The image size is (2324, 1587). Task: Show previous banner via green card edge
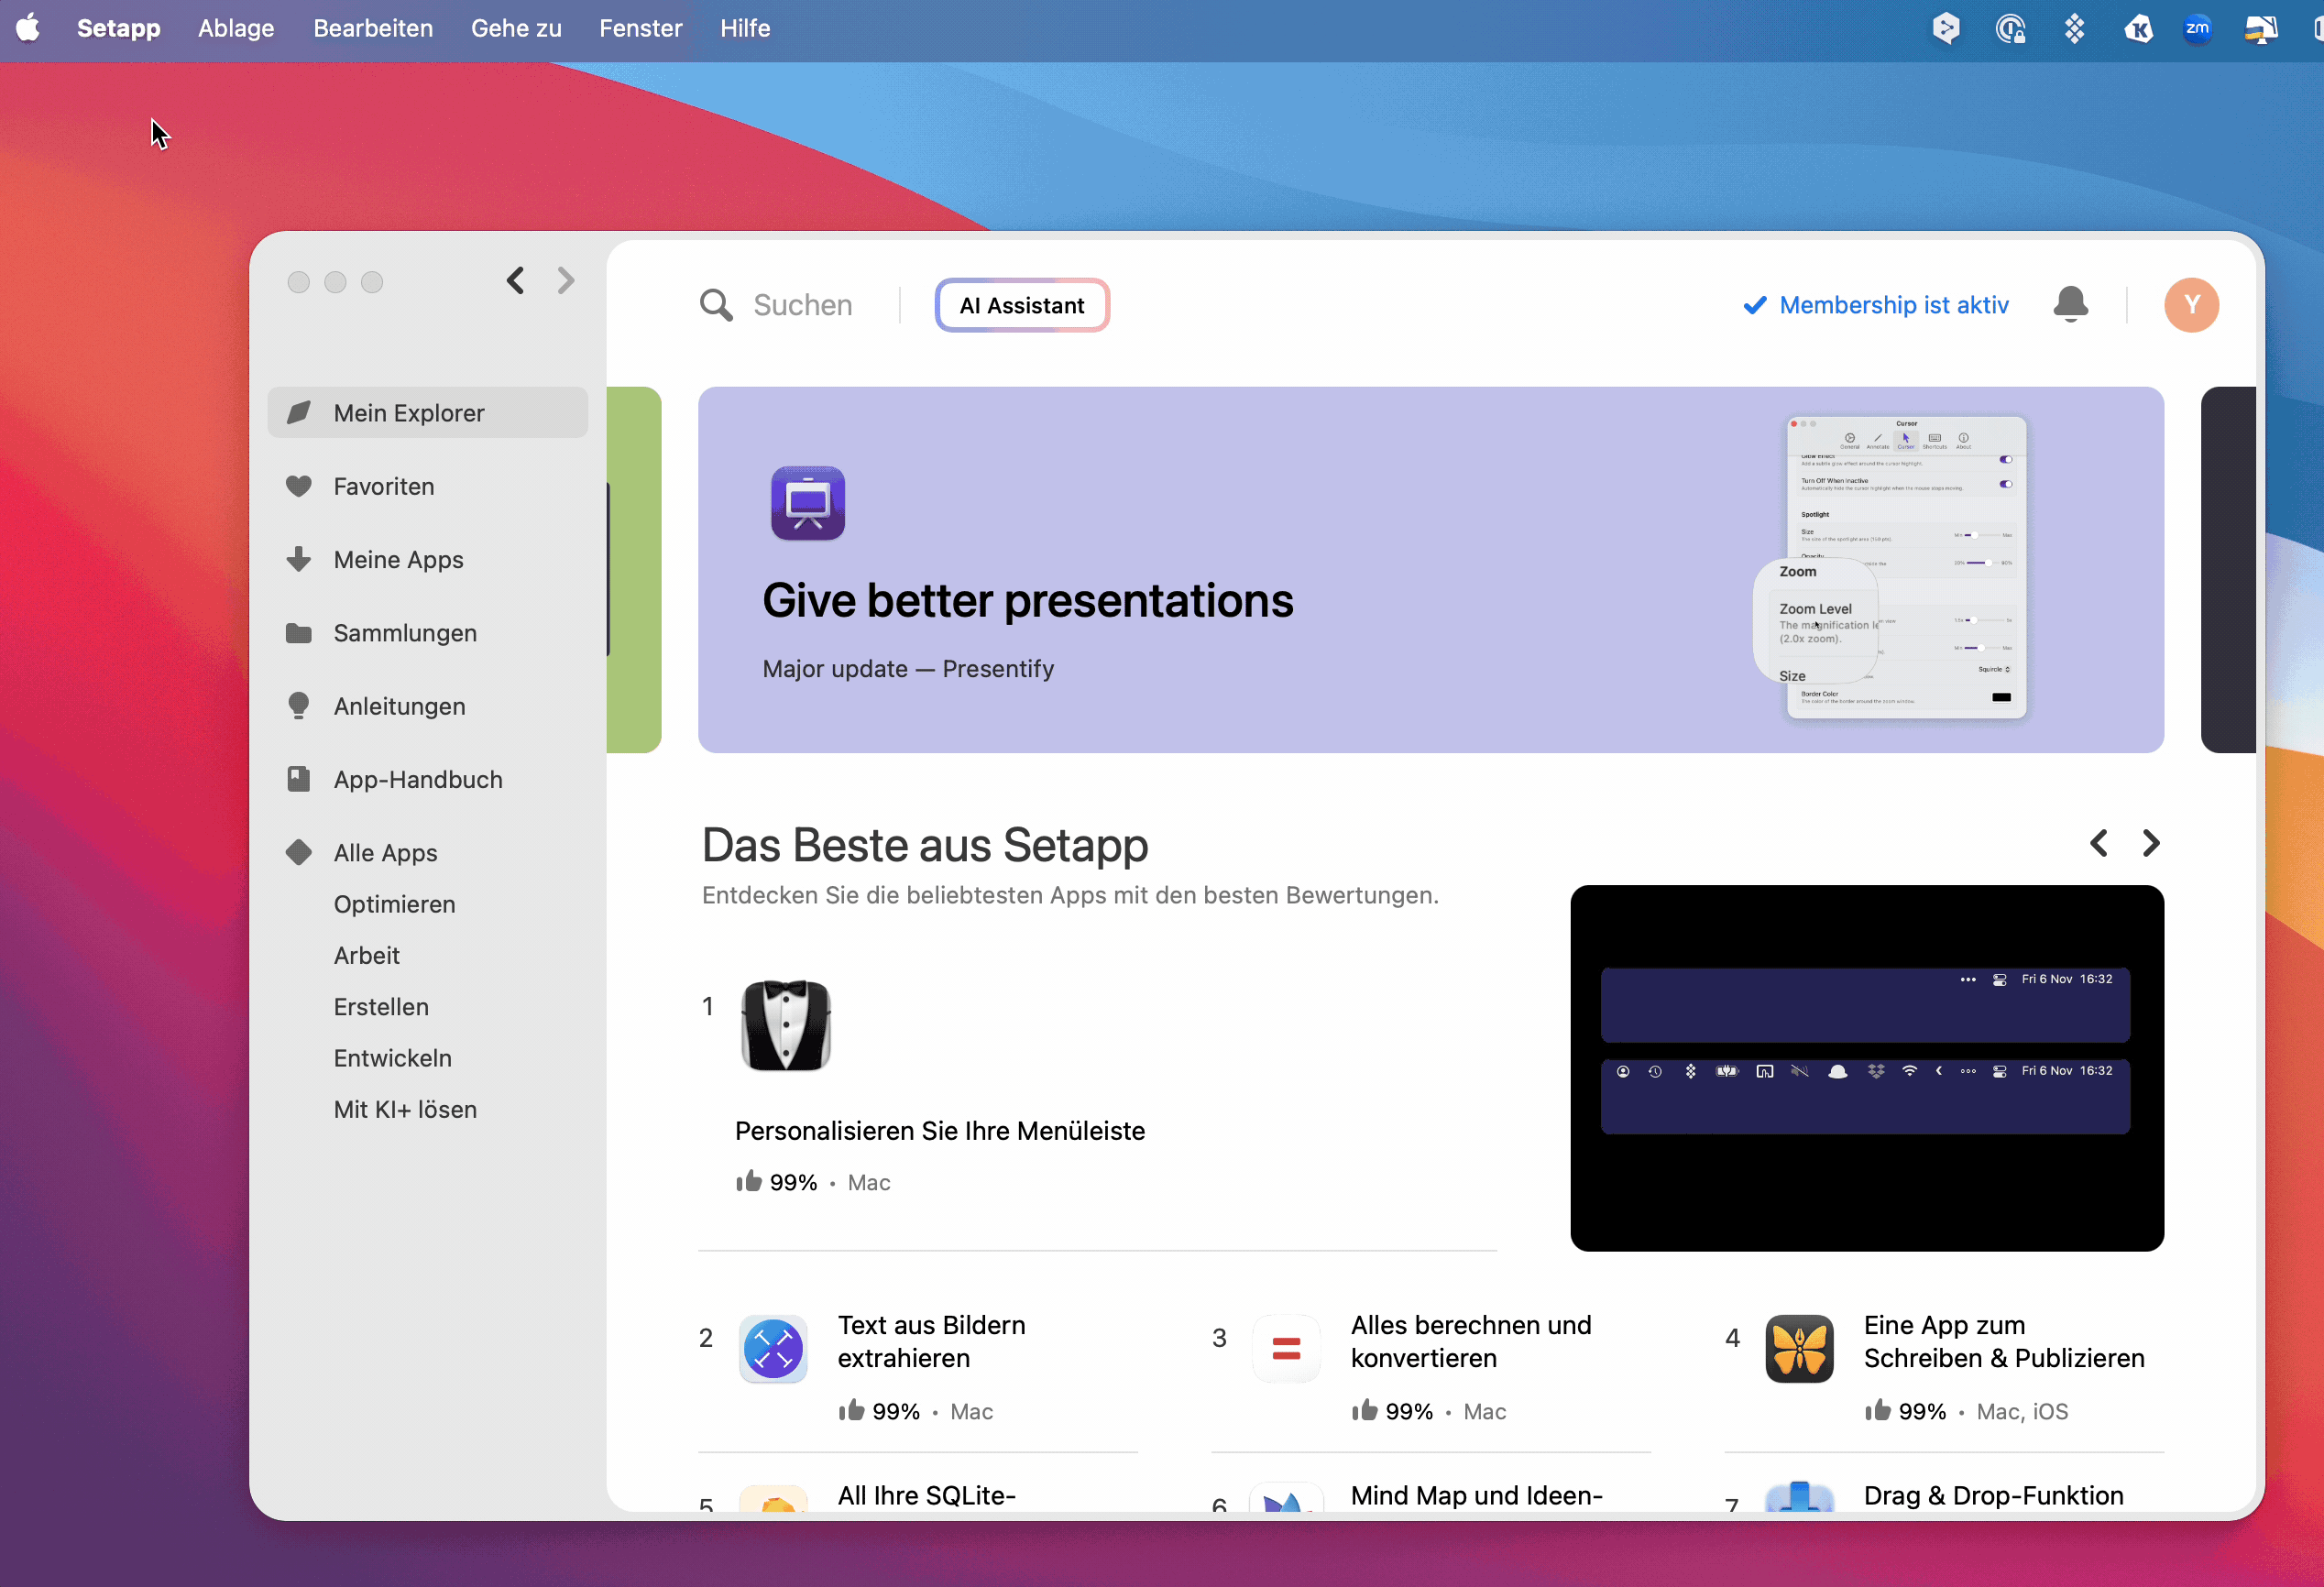pos(634,570)
